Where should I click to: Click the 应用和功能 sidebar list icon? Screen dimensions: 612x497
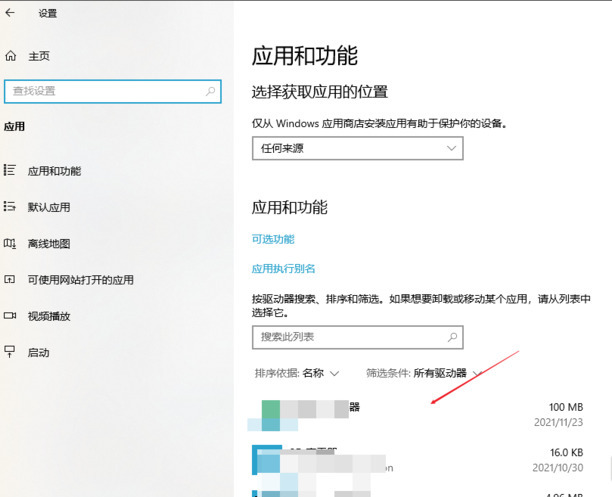pyautogui.click(x=10, y=170)
